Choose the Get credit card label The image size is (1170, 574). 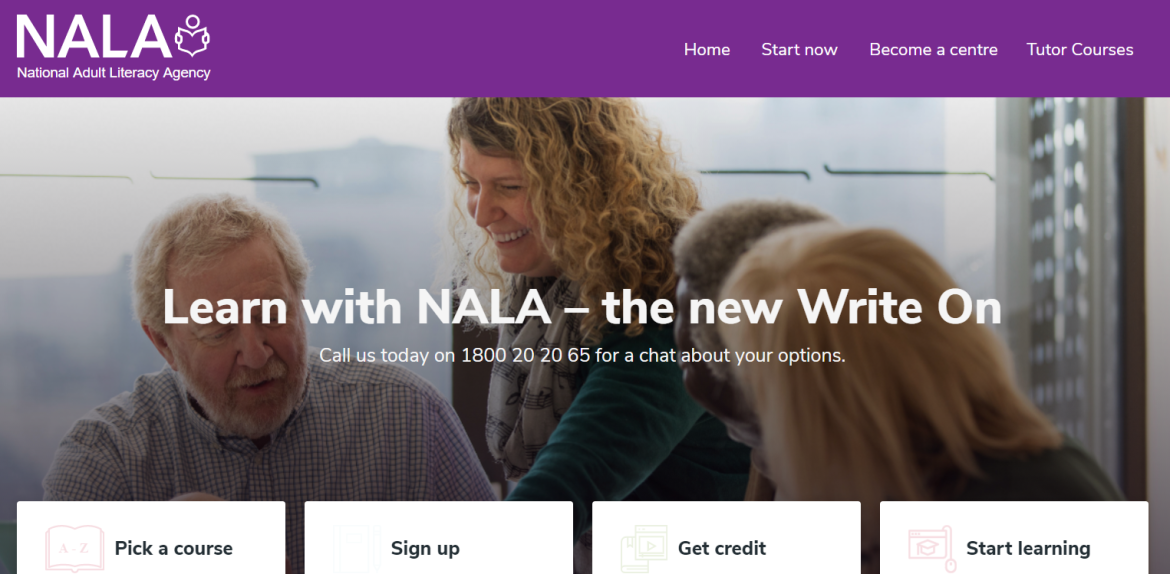[722, 549]
